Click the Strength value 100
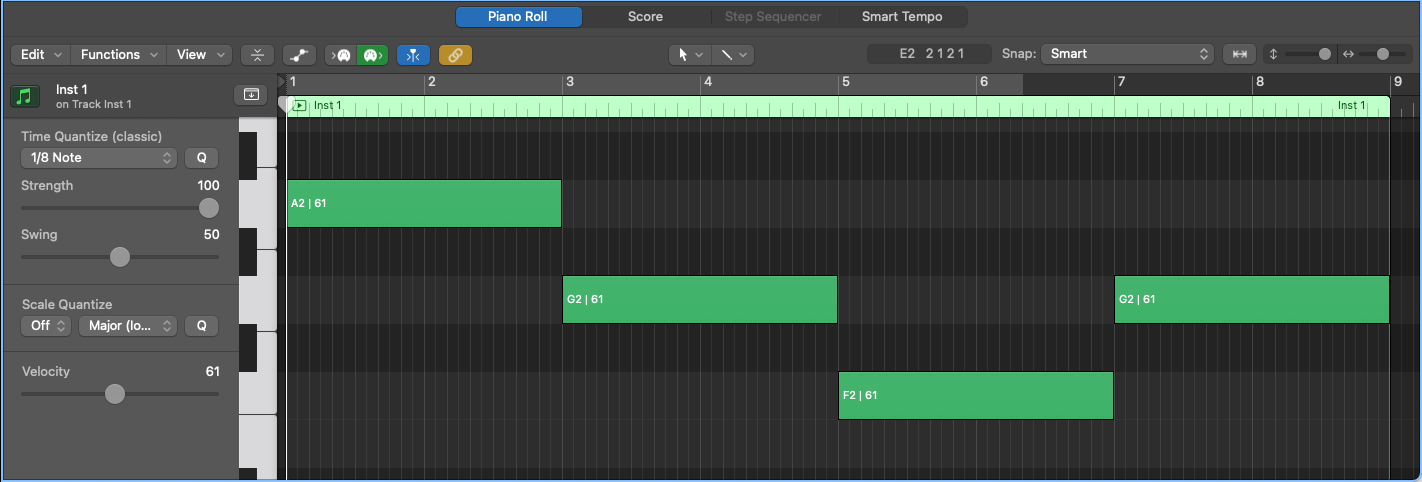Viewport: 1422px width, 482px height. (x=208, y=186)
